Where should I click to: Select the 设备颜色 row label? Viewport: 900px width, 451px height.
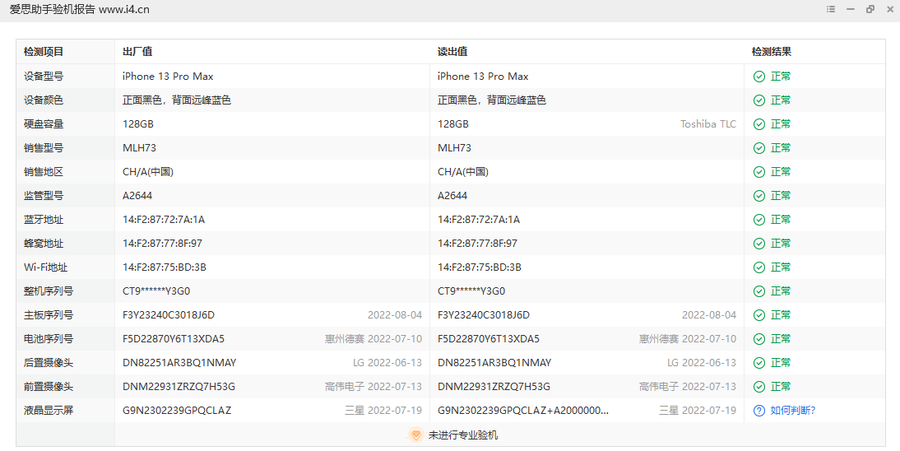(44, 100)
